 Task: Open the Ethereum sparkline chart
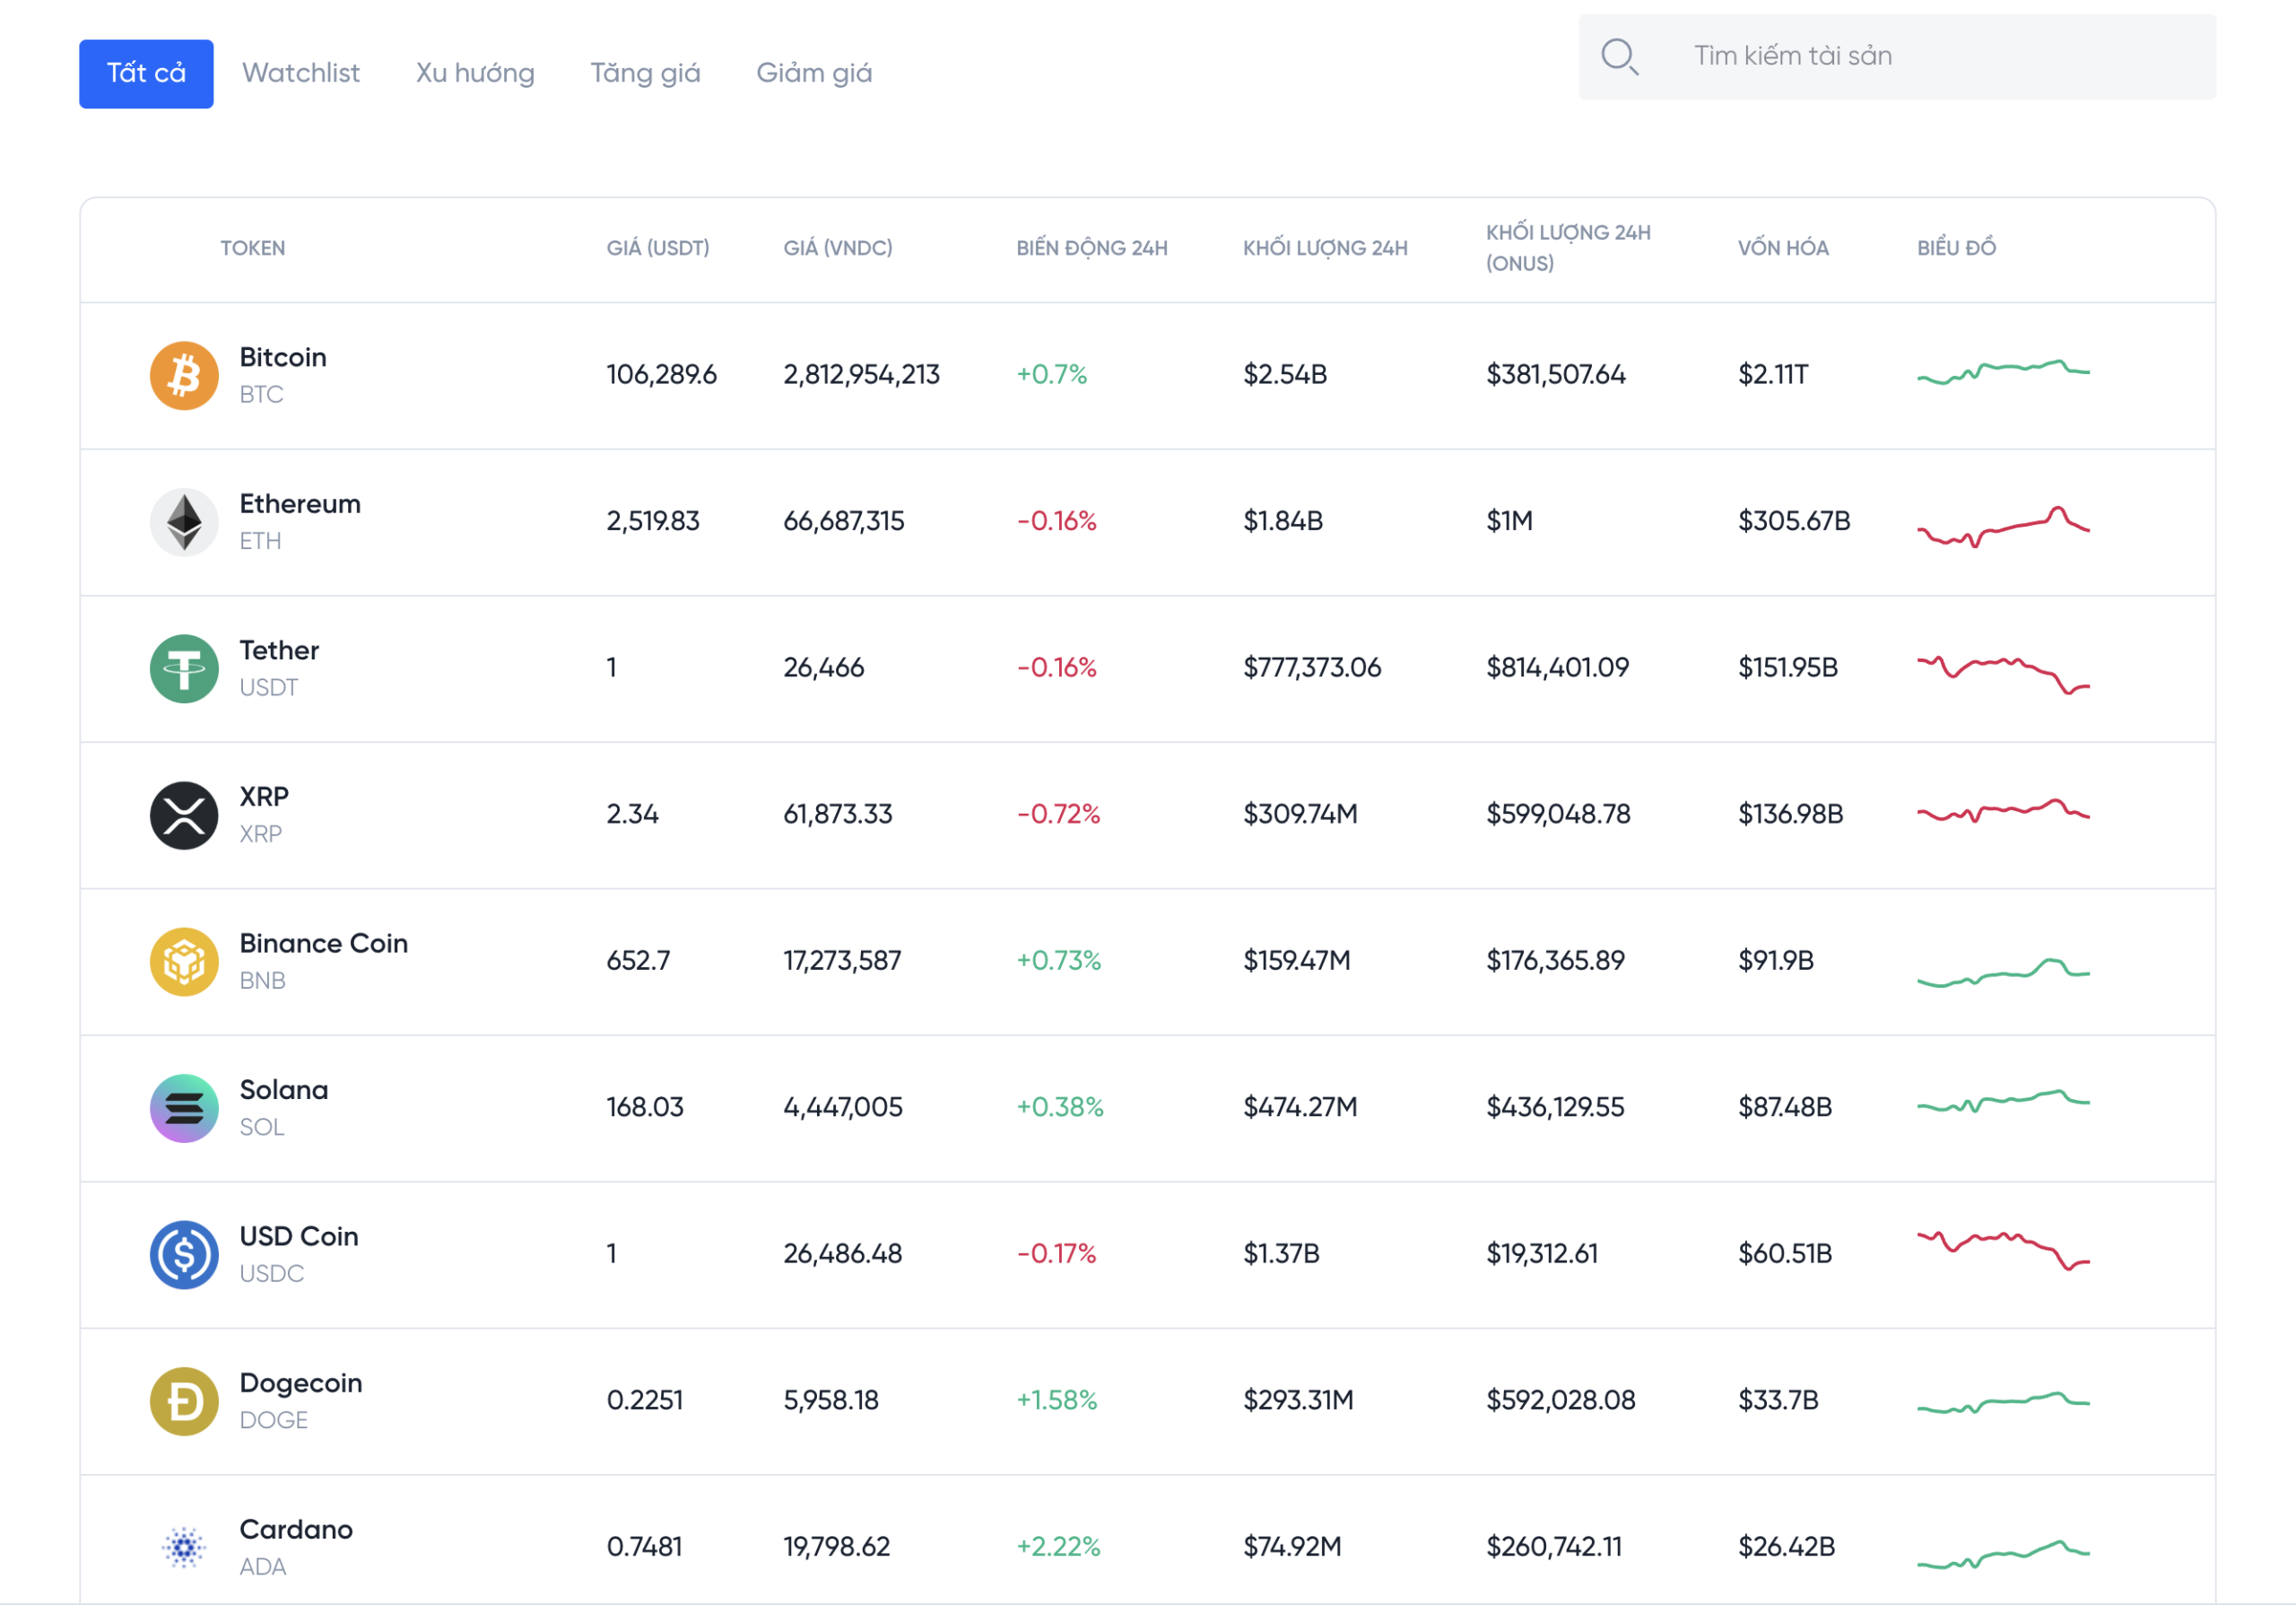(x=2003, y=526)
